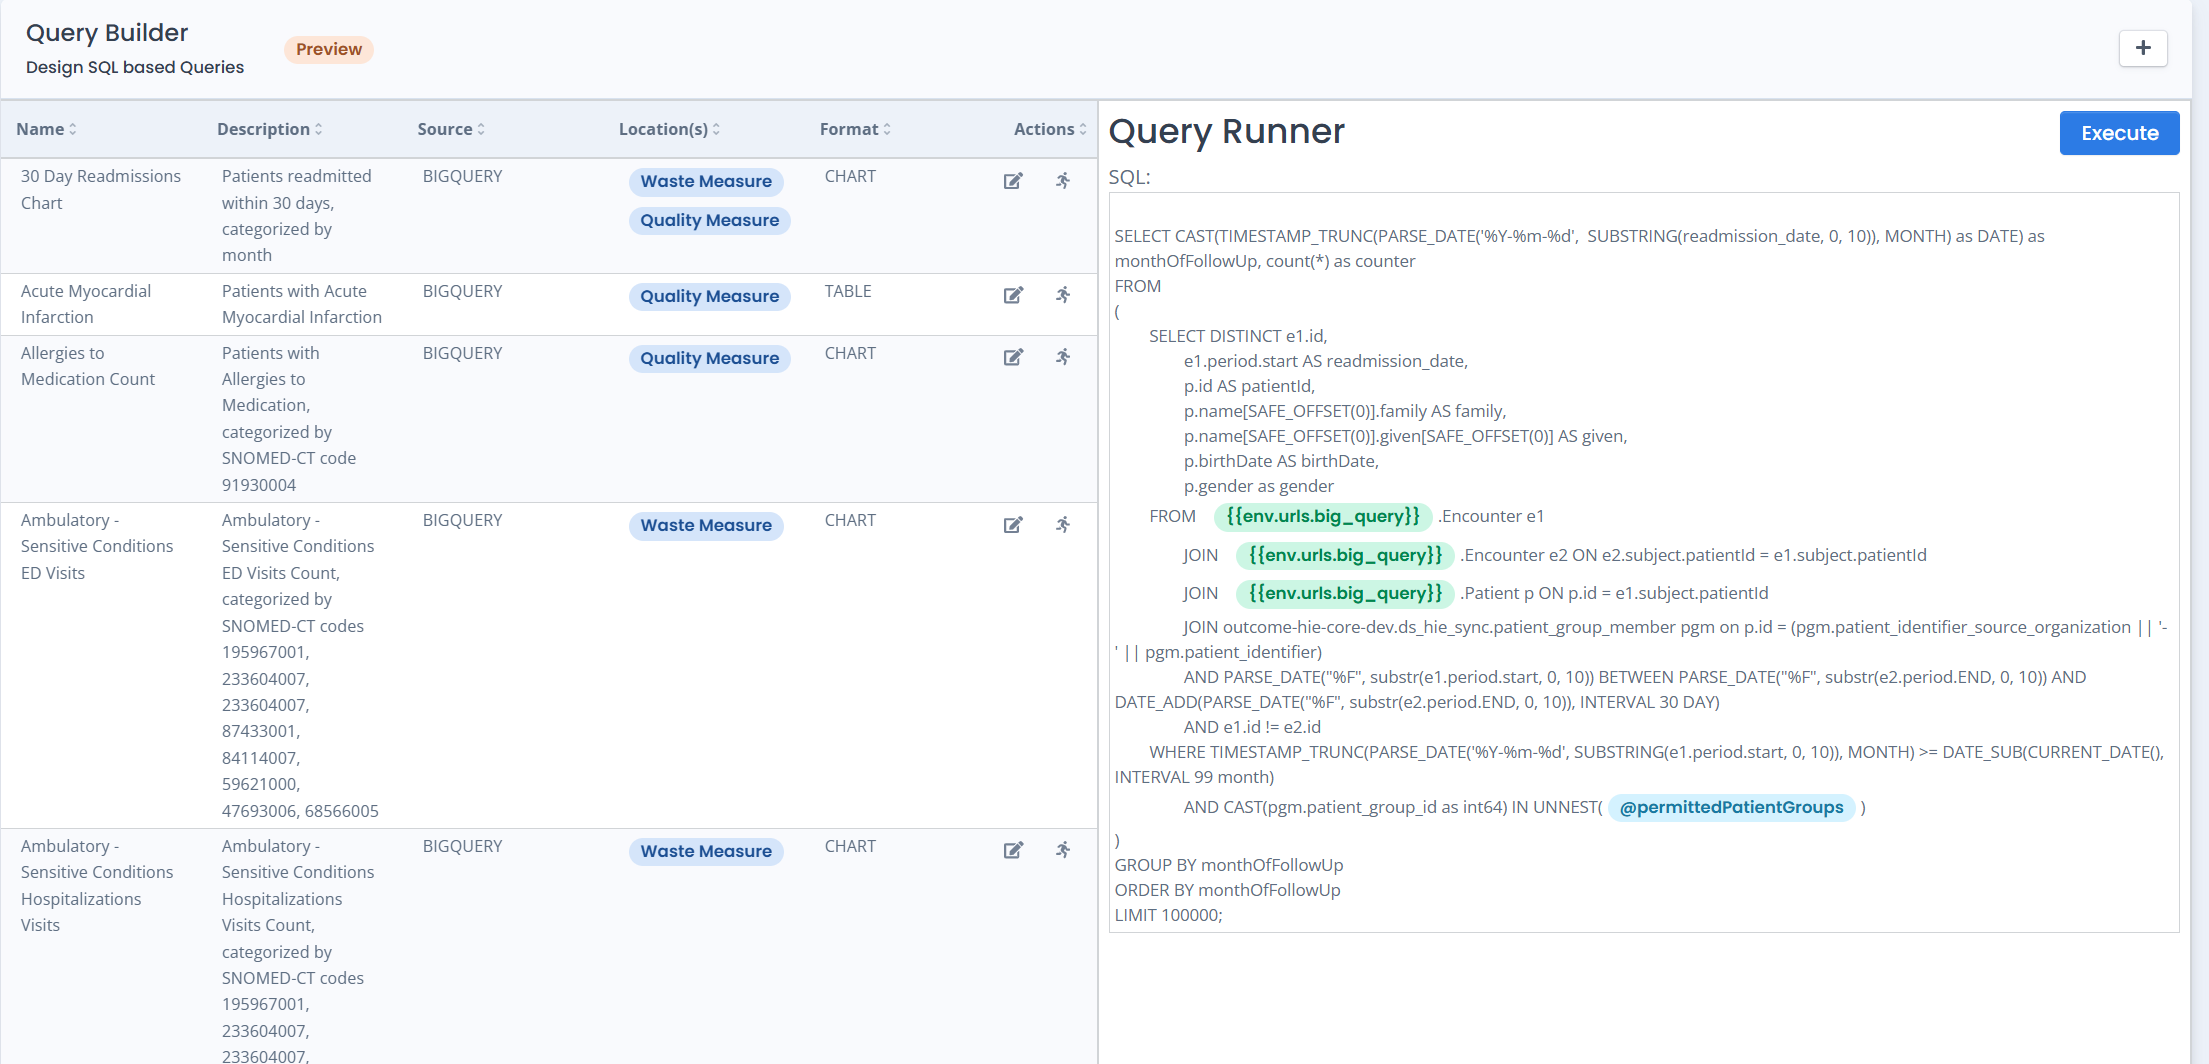Click TABLE format in Acute Myocardial row

[848, 291]
